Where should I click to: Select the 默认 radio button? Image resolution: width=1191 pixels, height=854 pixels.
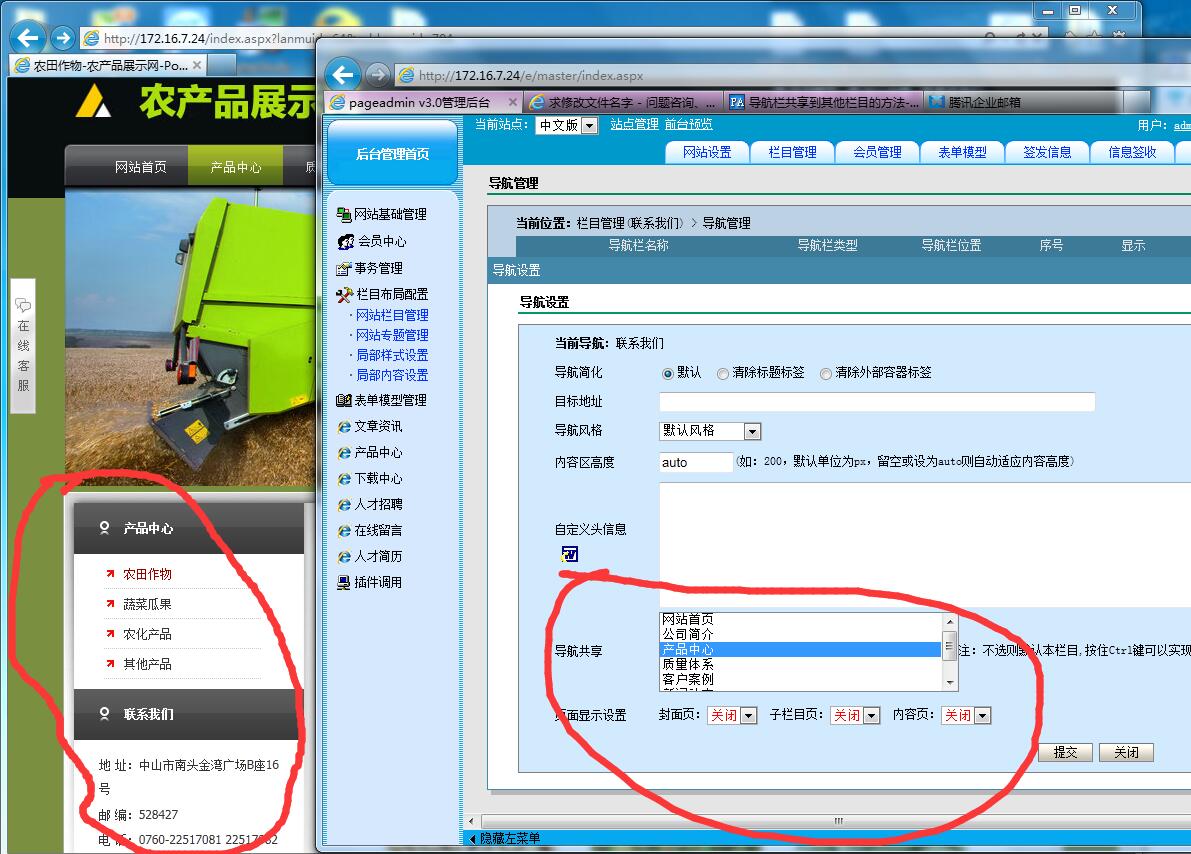(x=668, y=373)
